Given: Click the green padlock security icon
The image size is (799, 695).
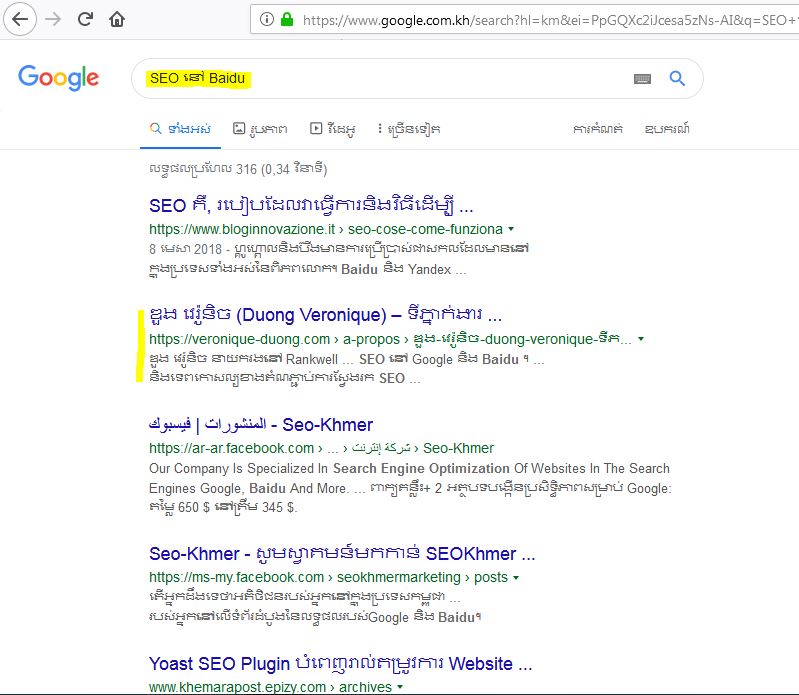Looking at the screenshot, I should [x=287, y=19].
